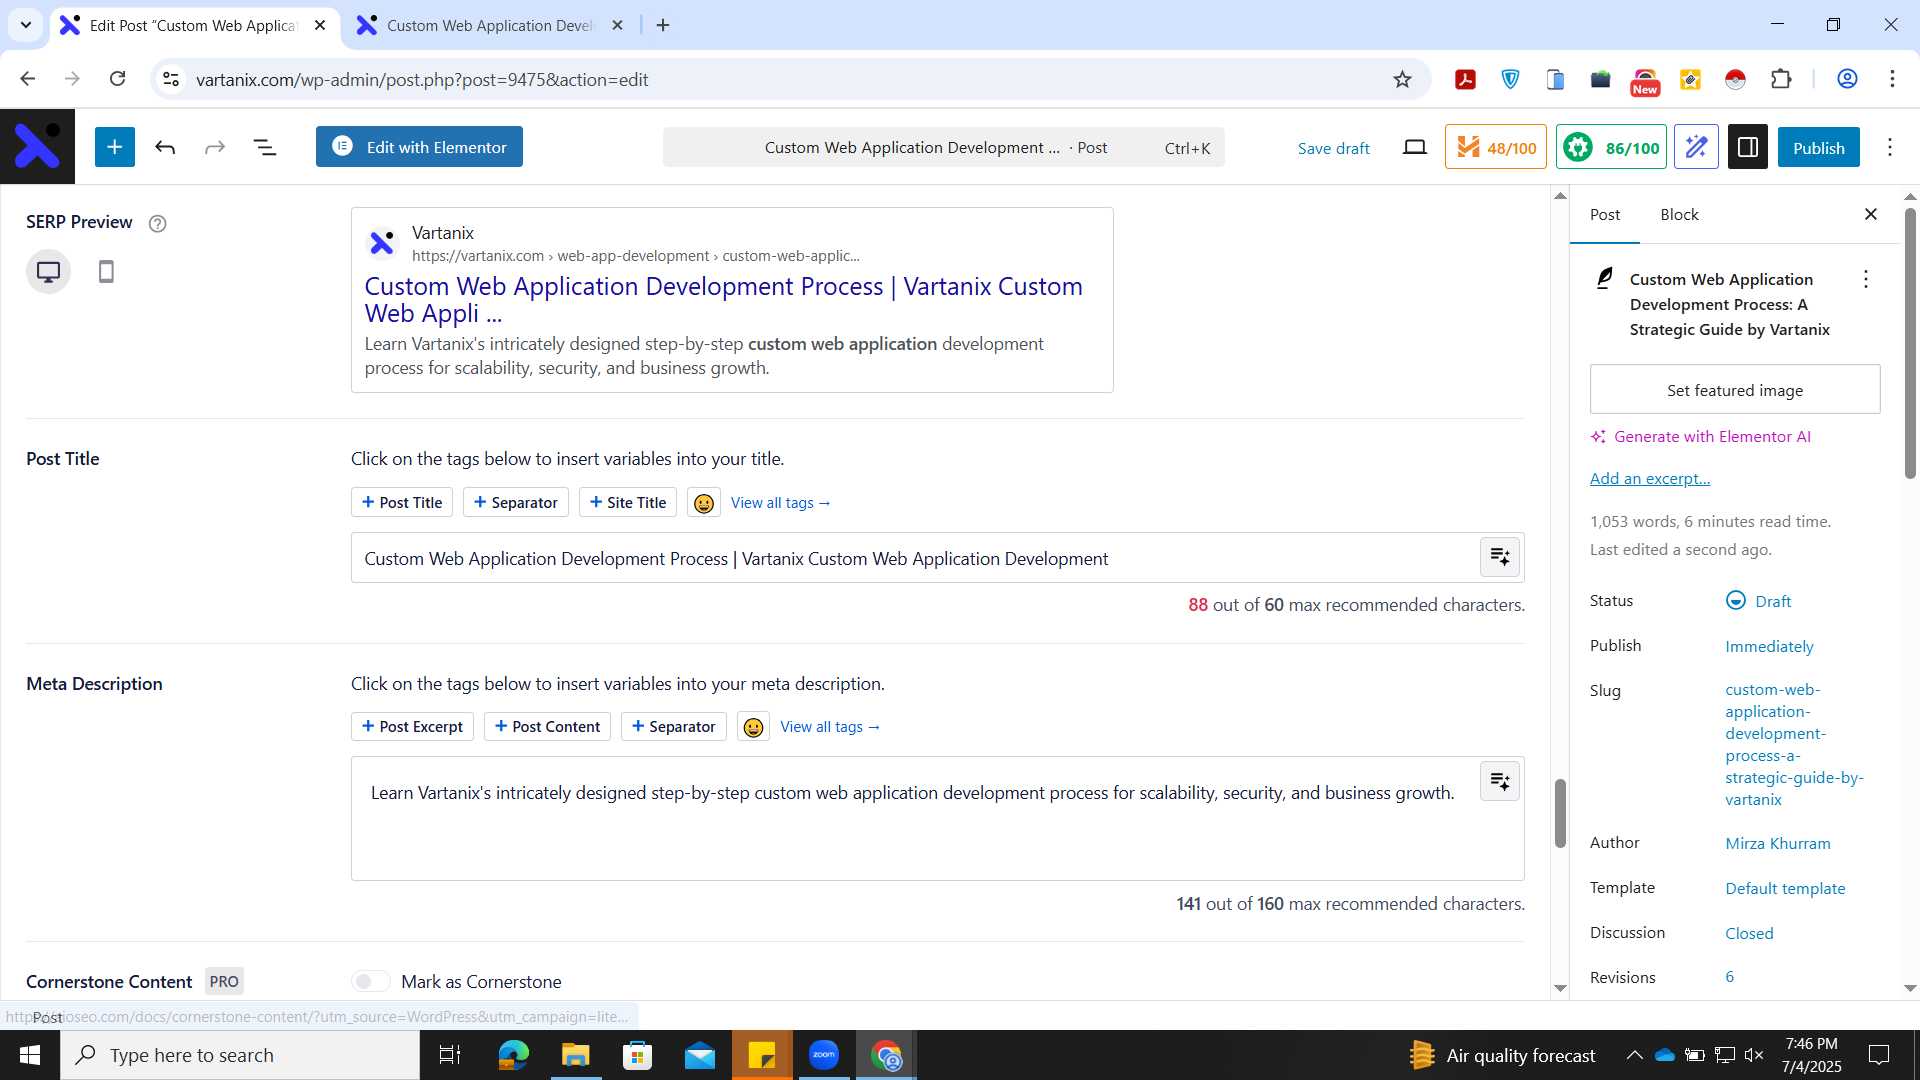The image size is (1920, 1080).
Task: Switch to the Block sidebar tab
Action: click(x=1679, y=214)
